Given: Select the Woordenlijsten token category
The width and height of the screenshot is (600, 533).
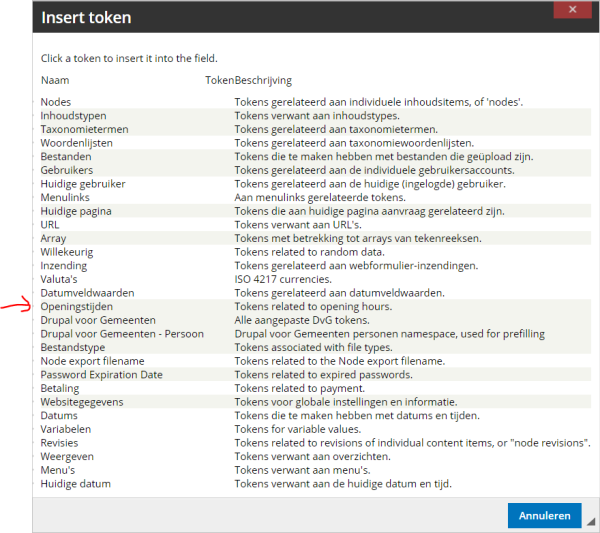Looking at the screenshot, I should [76, 143].
